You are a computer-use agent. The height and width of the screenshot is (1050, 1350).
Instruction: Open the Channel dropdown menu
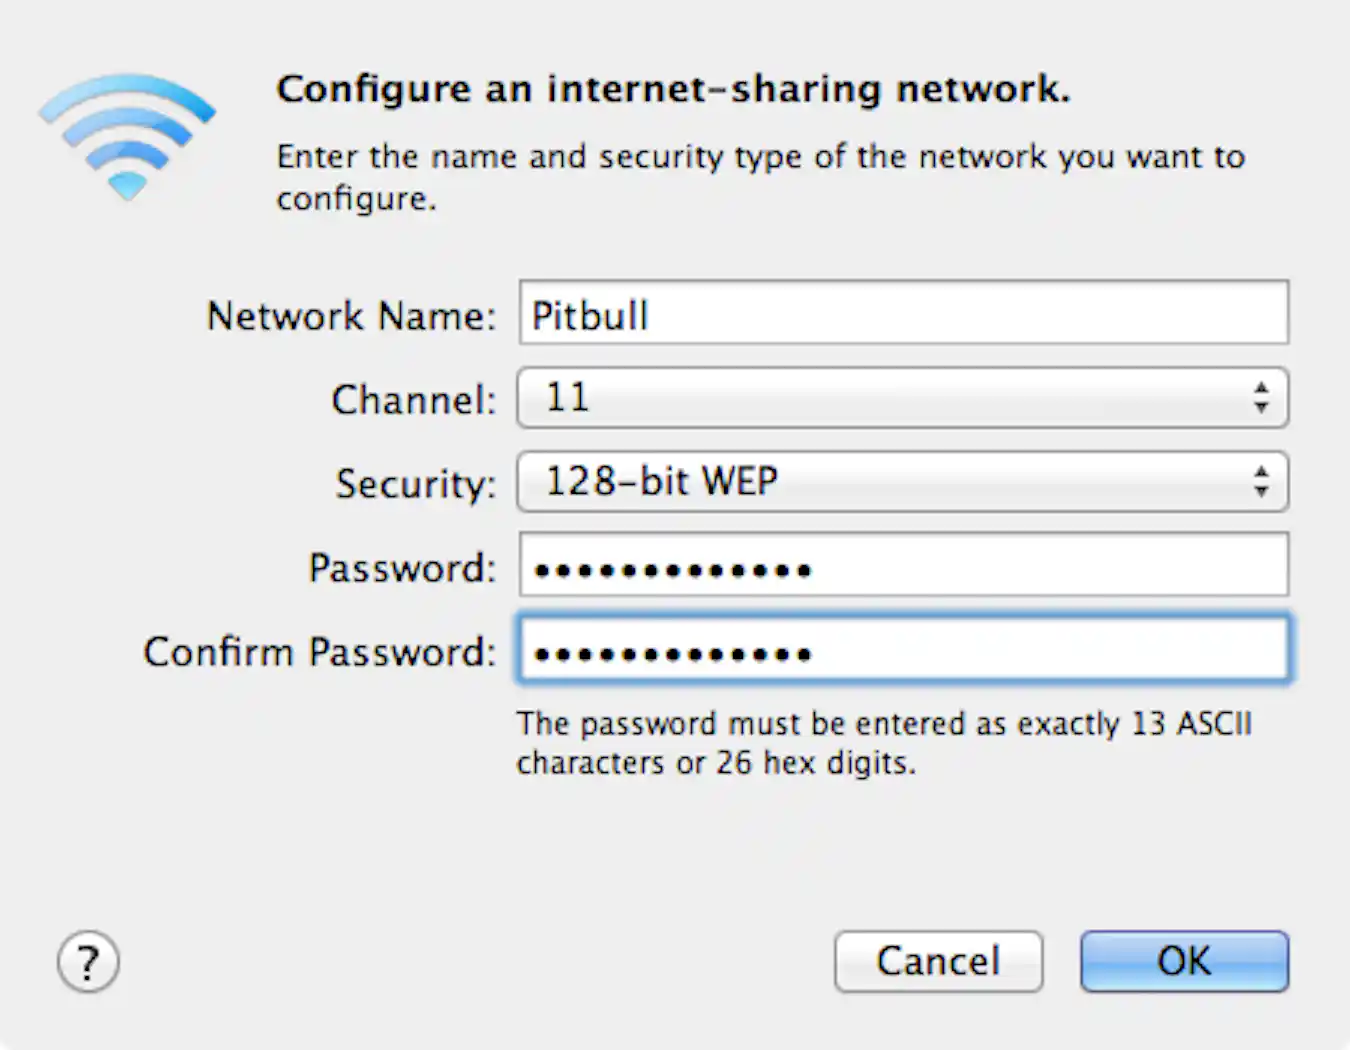(x=900, y=397)
